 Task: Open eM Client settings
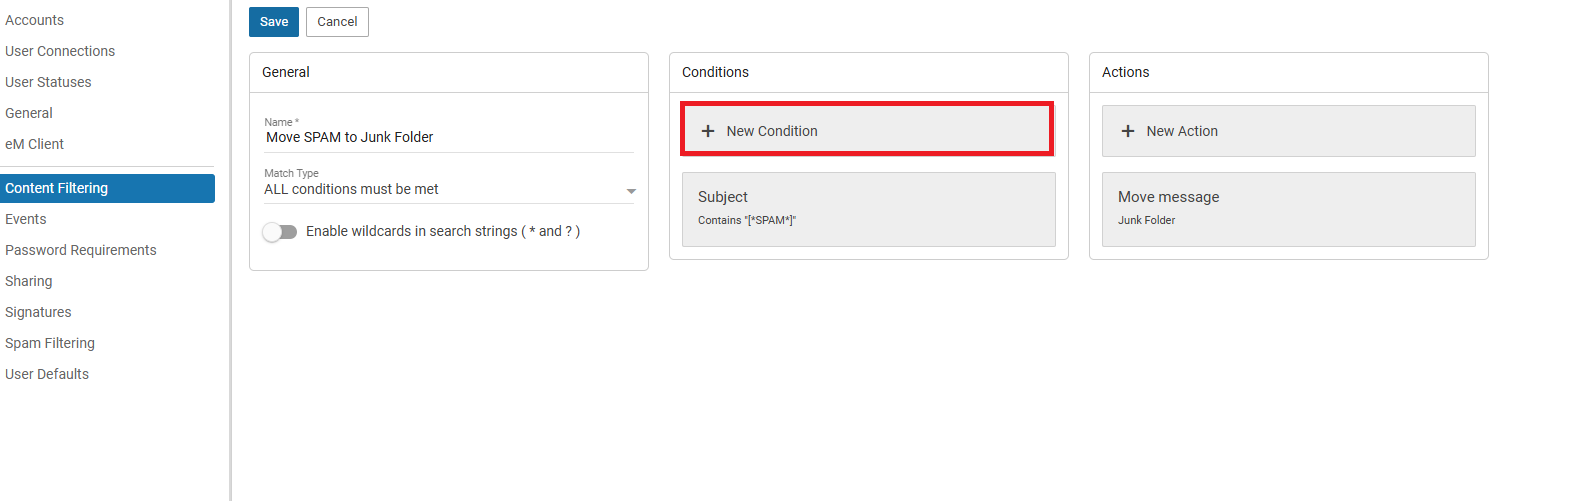click(34, 144)
